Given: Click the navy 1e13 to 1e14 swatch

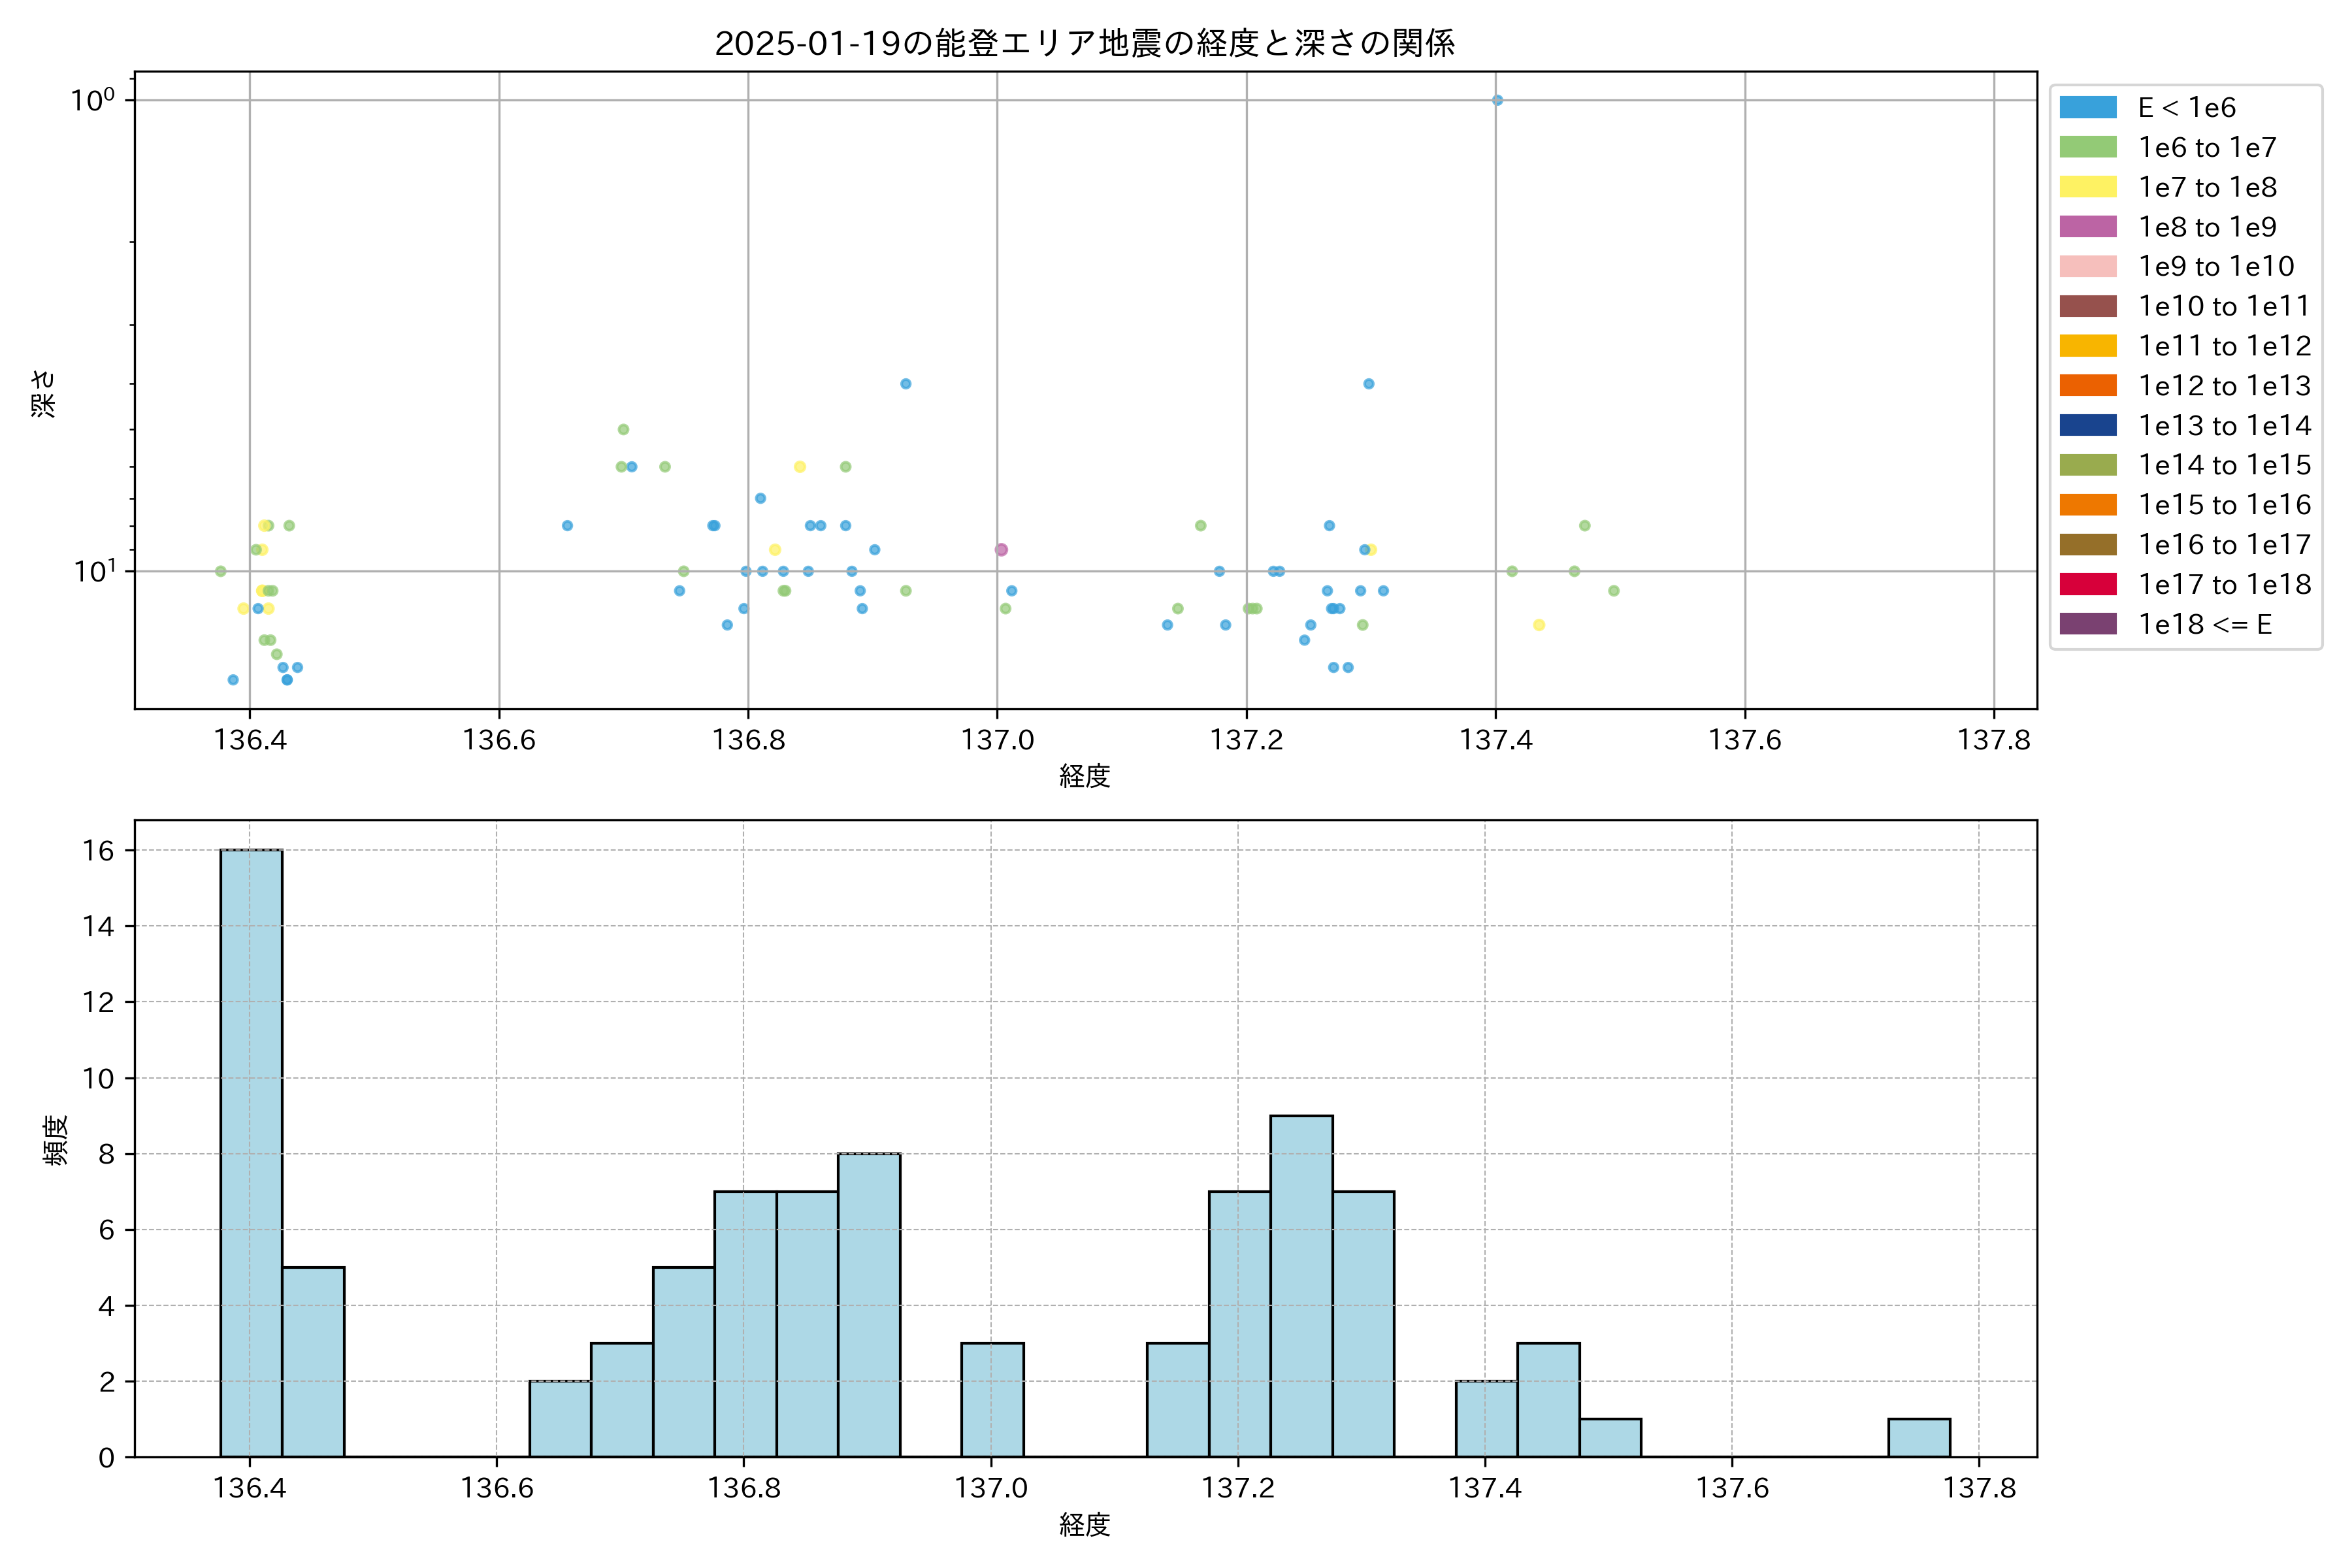Looking at the screenshot, I should pos(2087,425).
